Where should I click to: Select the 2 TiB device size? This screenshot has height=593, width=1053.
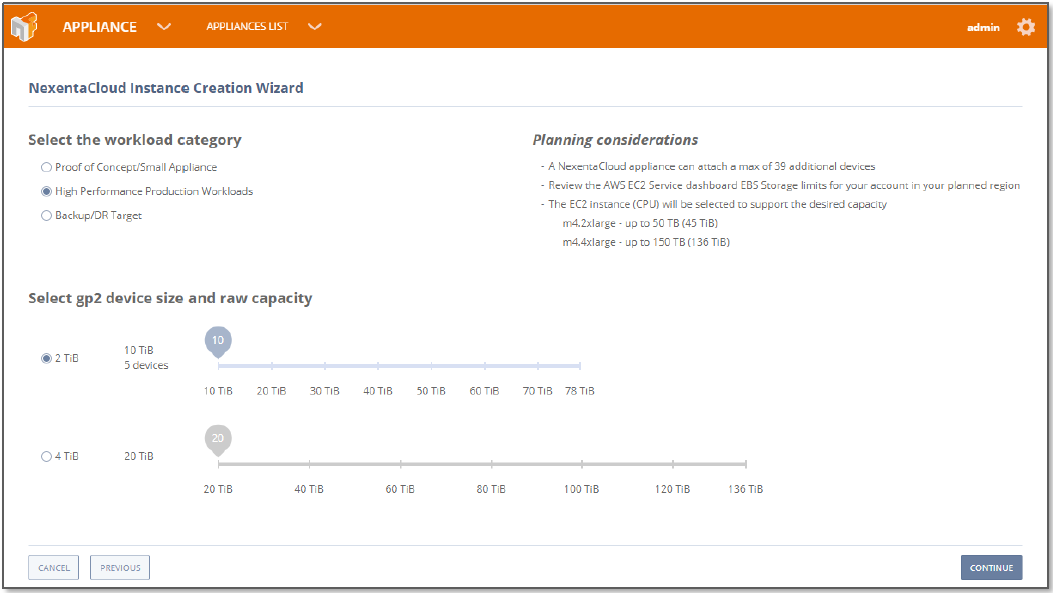click(46, 358)
